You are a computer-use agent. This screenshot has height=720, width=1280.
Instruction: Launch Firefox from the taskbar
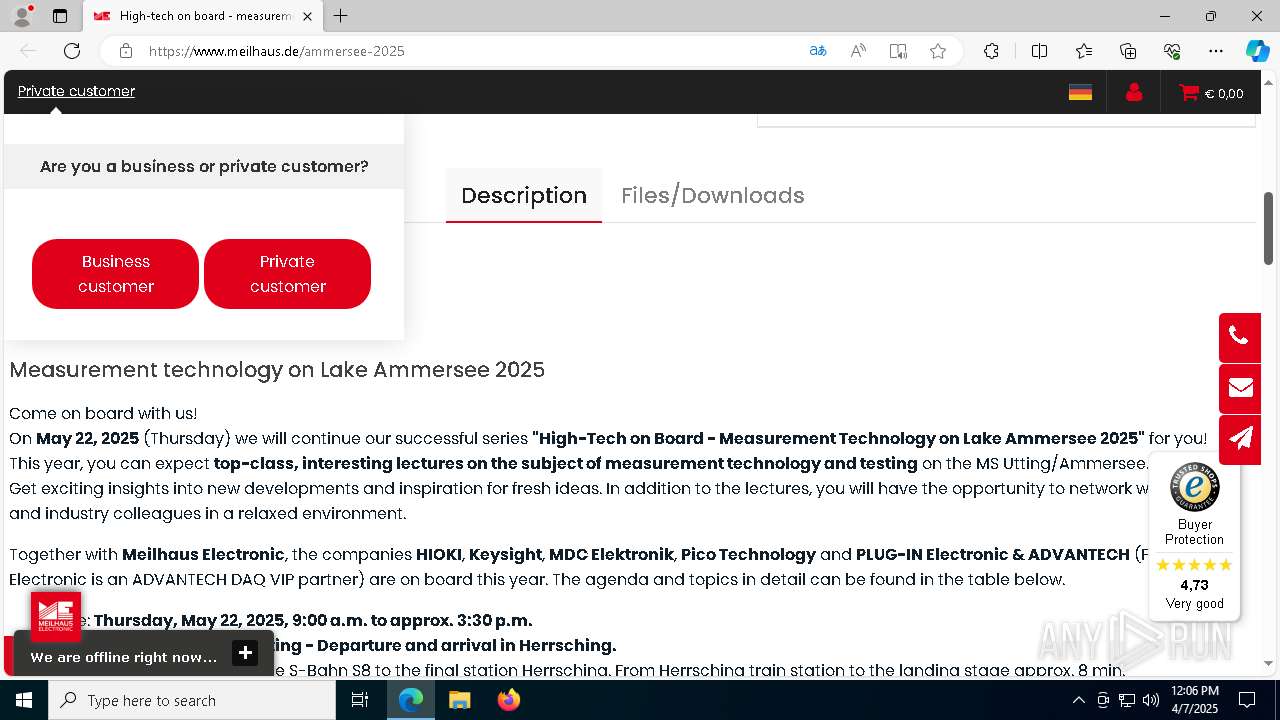tap(508, 700)
